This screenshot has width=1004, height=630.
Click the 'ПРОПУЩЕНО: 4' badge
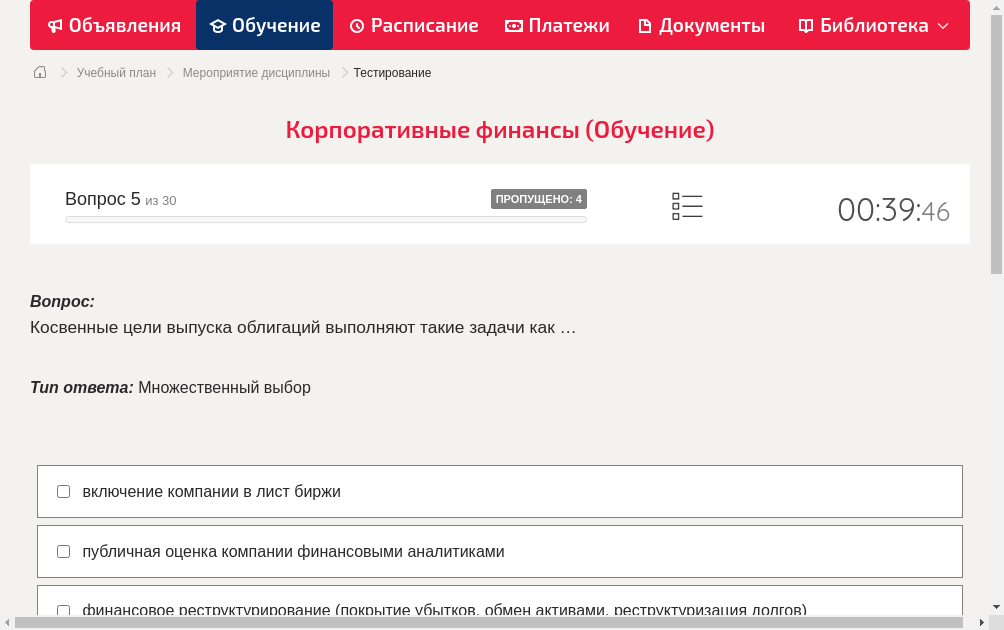(538, 199)
